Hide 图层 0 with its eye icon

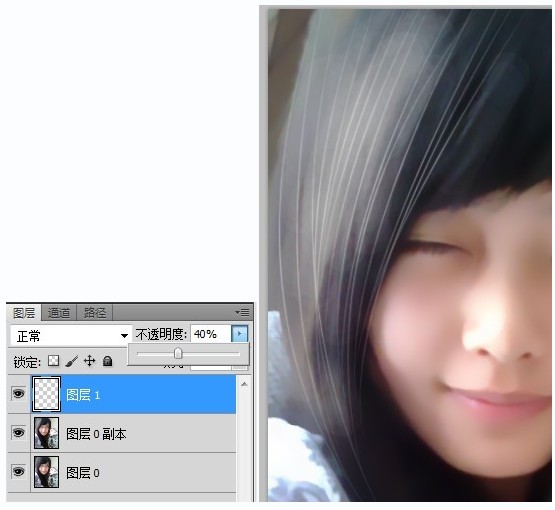click(18, 471)
